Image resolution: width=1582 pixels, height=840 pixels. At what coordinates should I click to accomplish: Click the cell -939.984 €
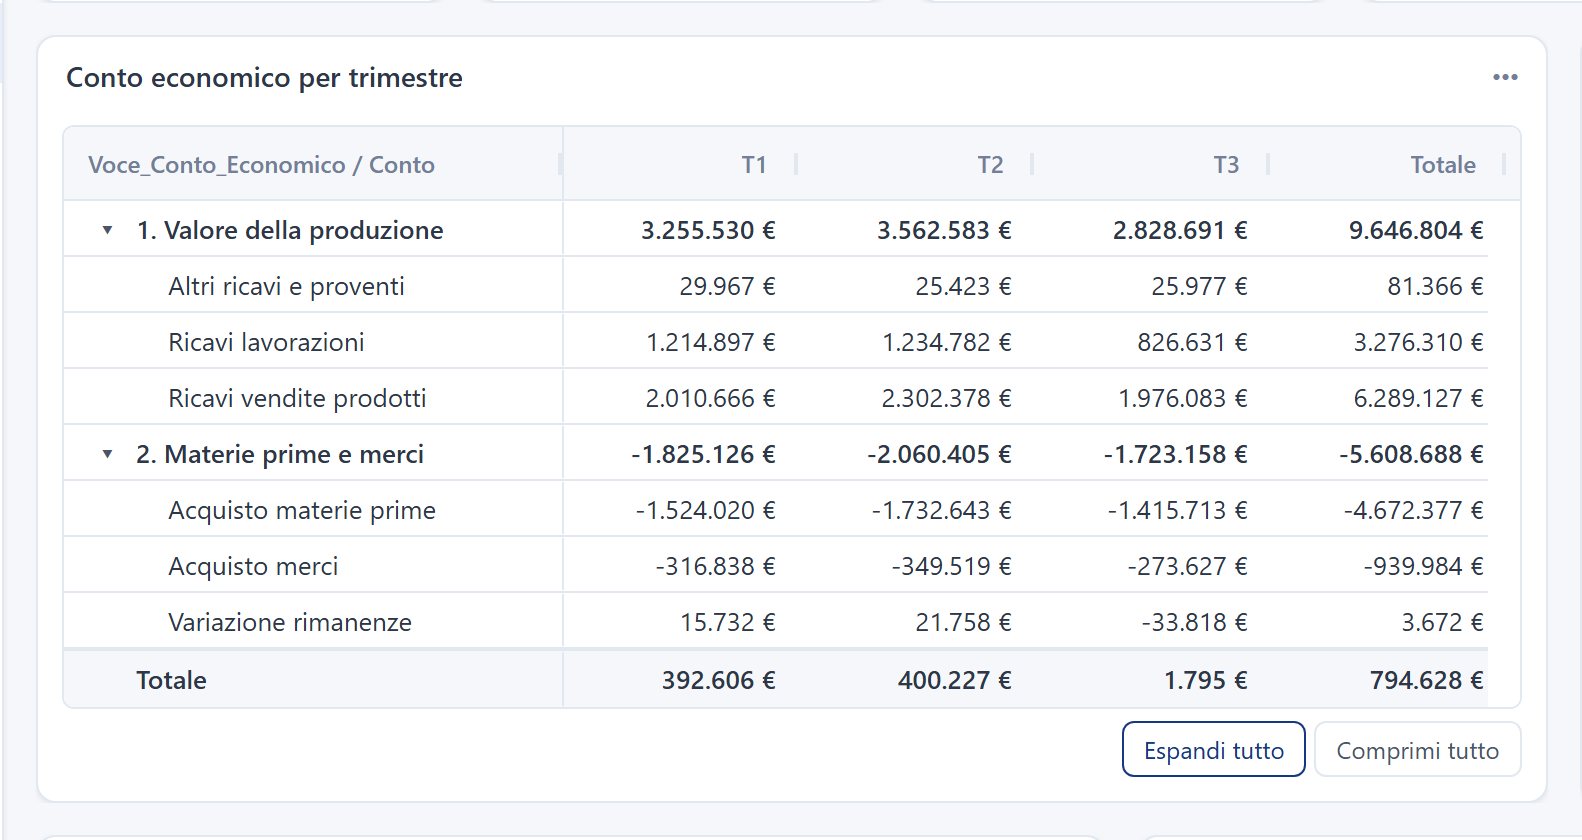tap(1423, 567)
